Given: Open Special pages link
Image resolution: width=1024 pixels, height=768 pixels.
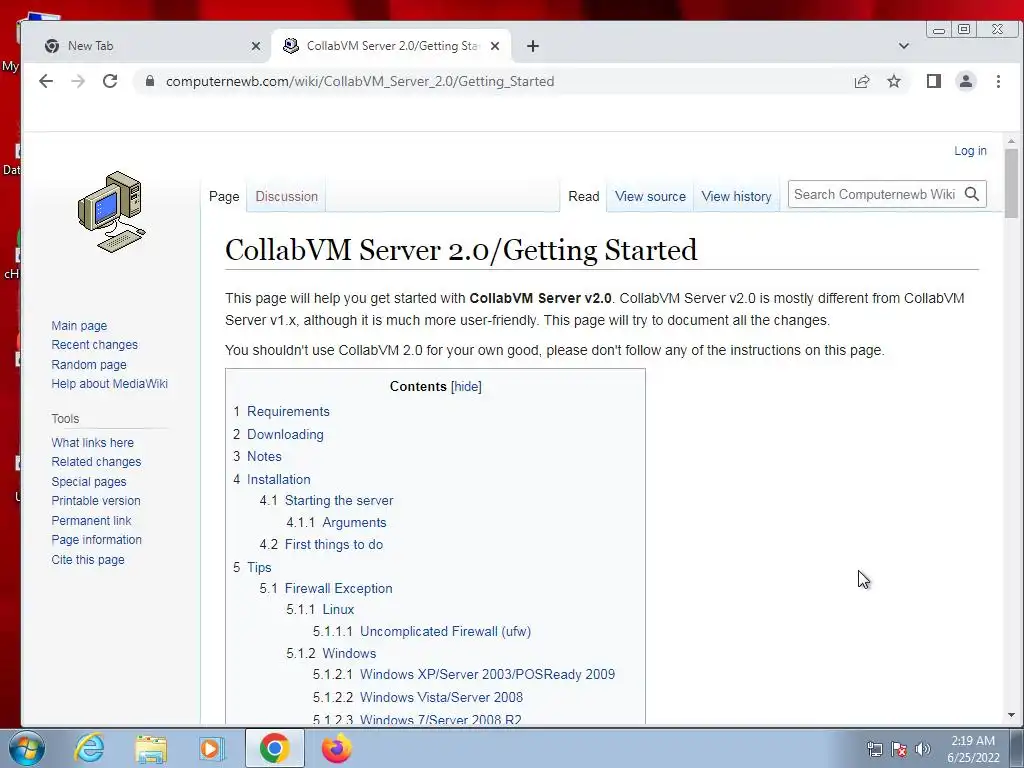Looking at the screenshot, I should pyautogui.click(x=89, y=481).
